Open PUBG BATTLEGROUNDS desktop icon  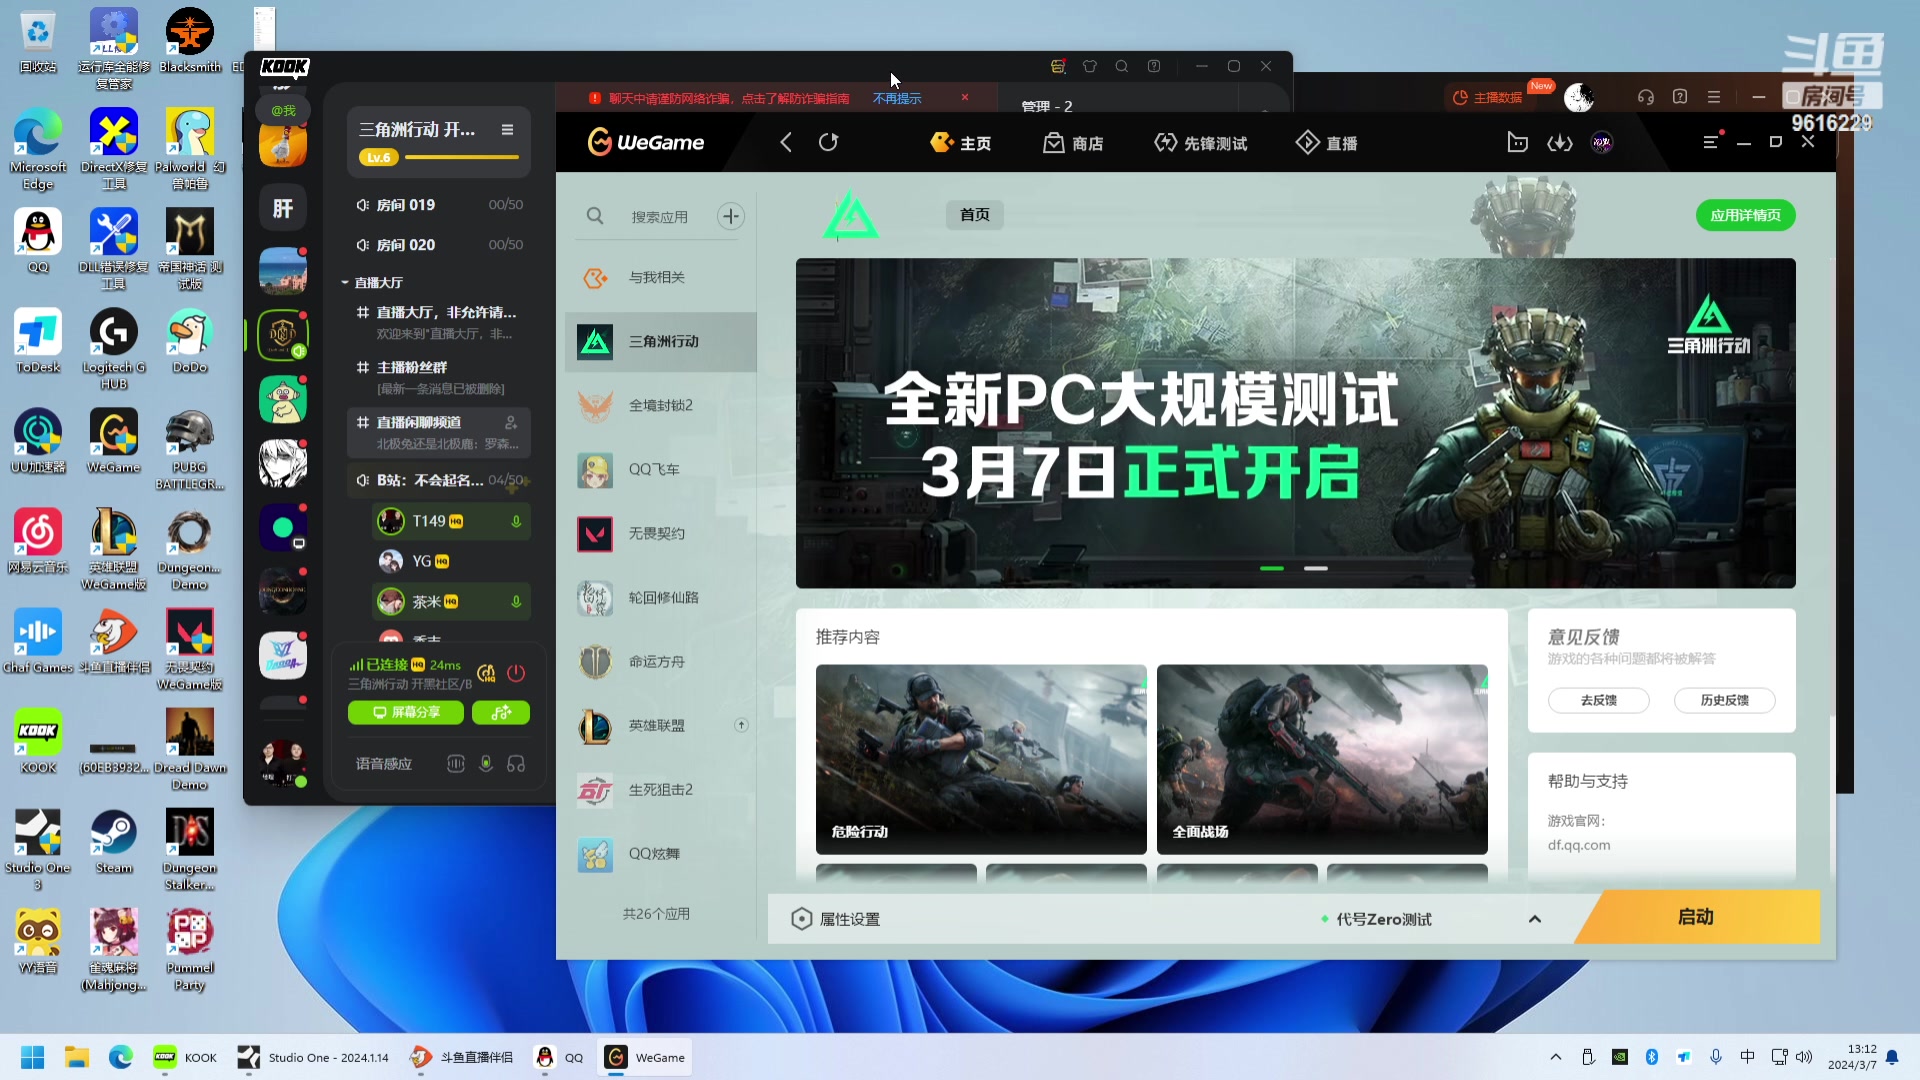pos(189,450)
